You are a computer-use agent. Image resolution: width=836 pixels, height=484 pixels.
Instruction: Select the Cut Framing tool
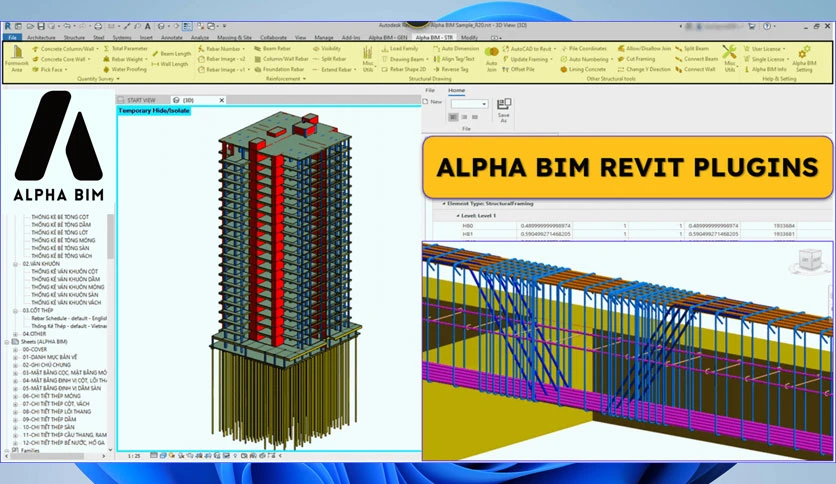click(636, 59)
